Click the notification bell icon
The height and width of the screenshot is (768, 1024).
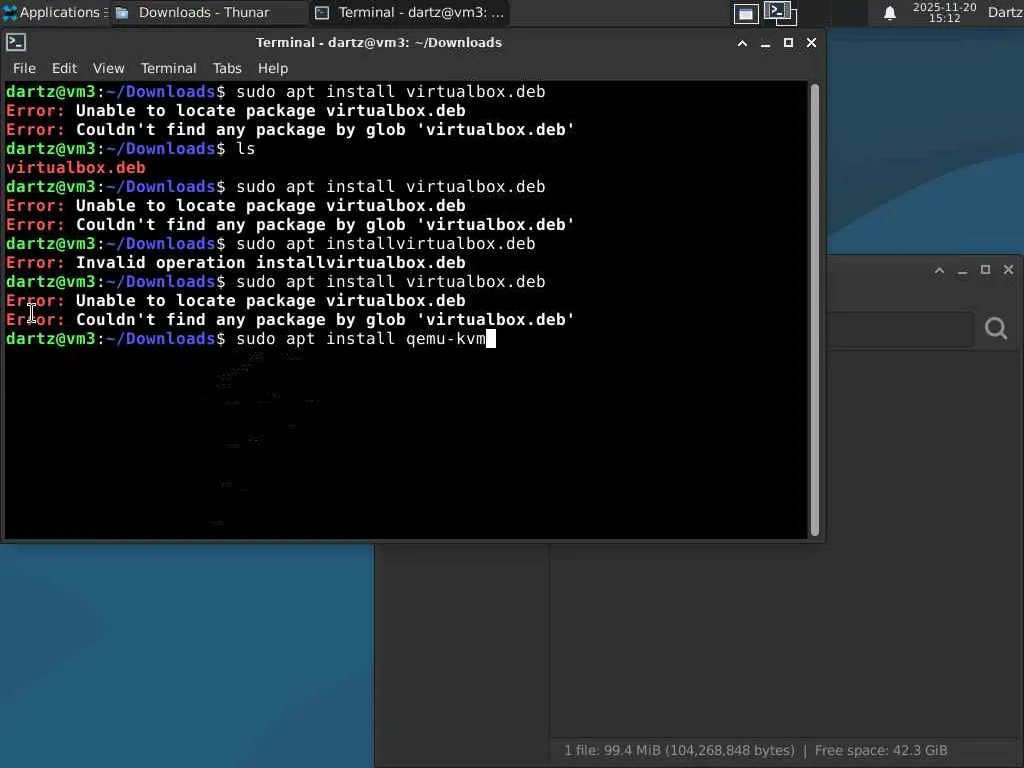(889, 13)
